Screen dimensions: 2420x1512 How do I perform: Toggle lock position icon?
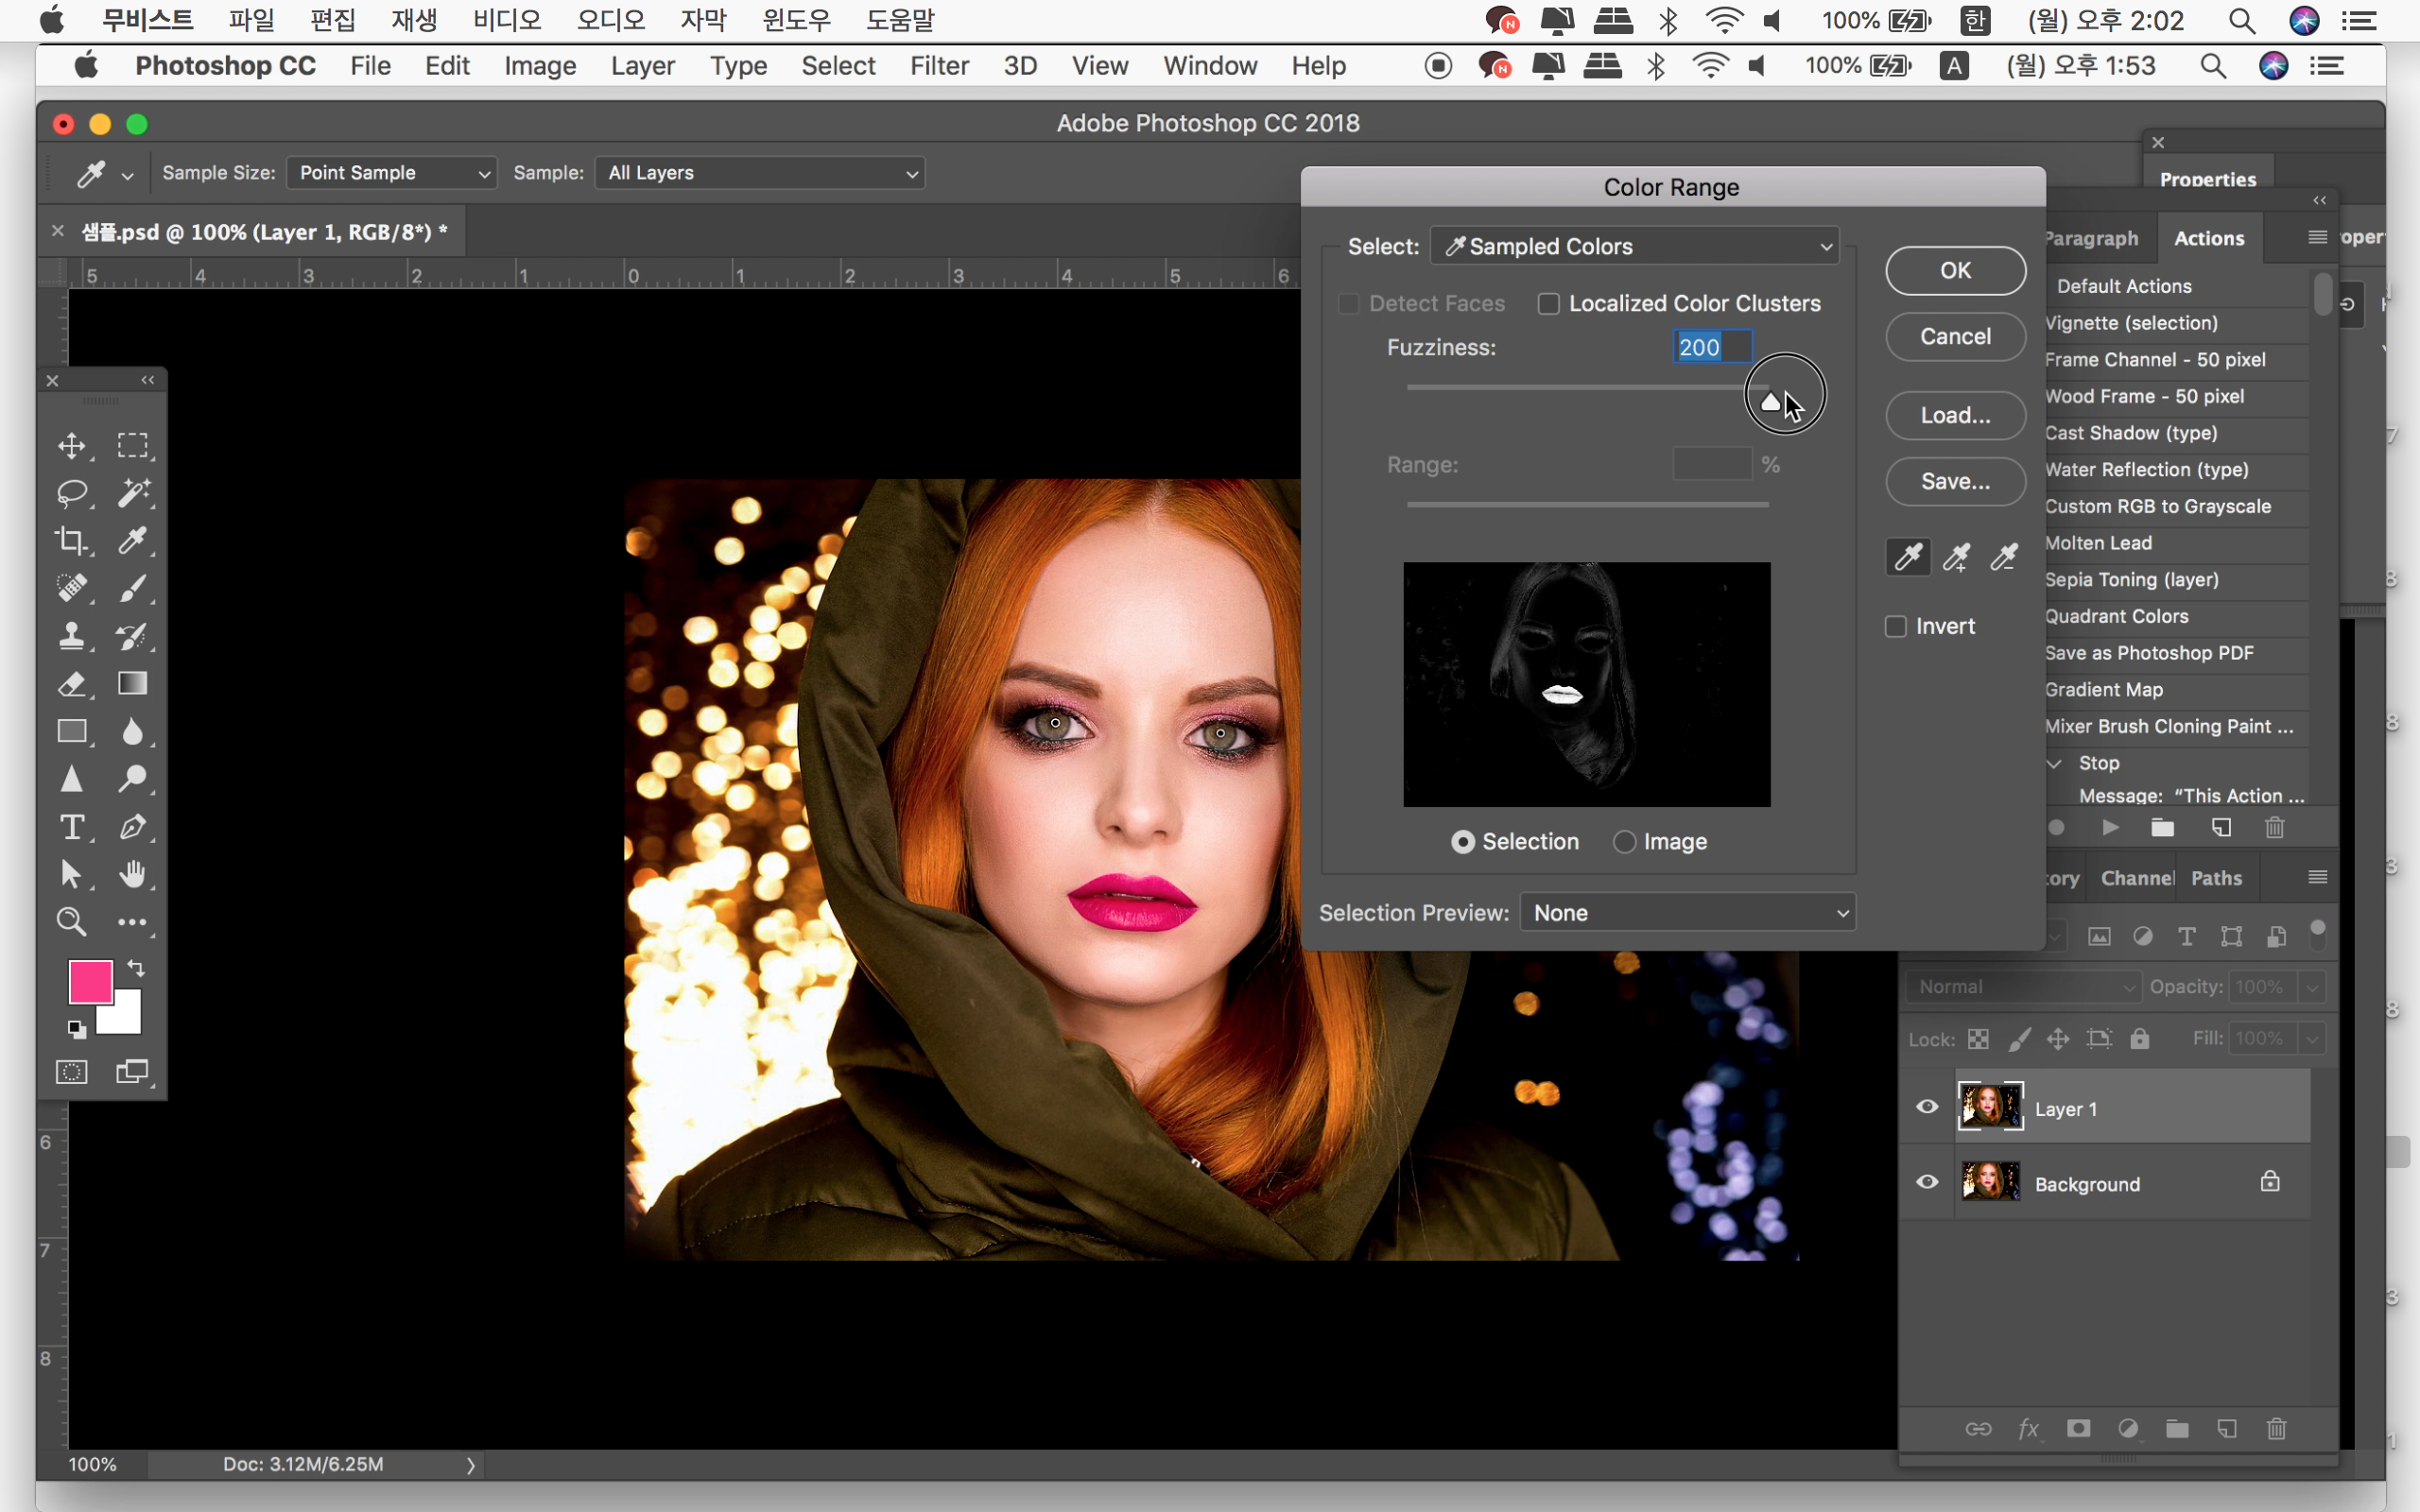(2058, 1039)
